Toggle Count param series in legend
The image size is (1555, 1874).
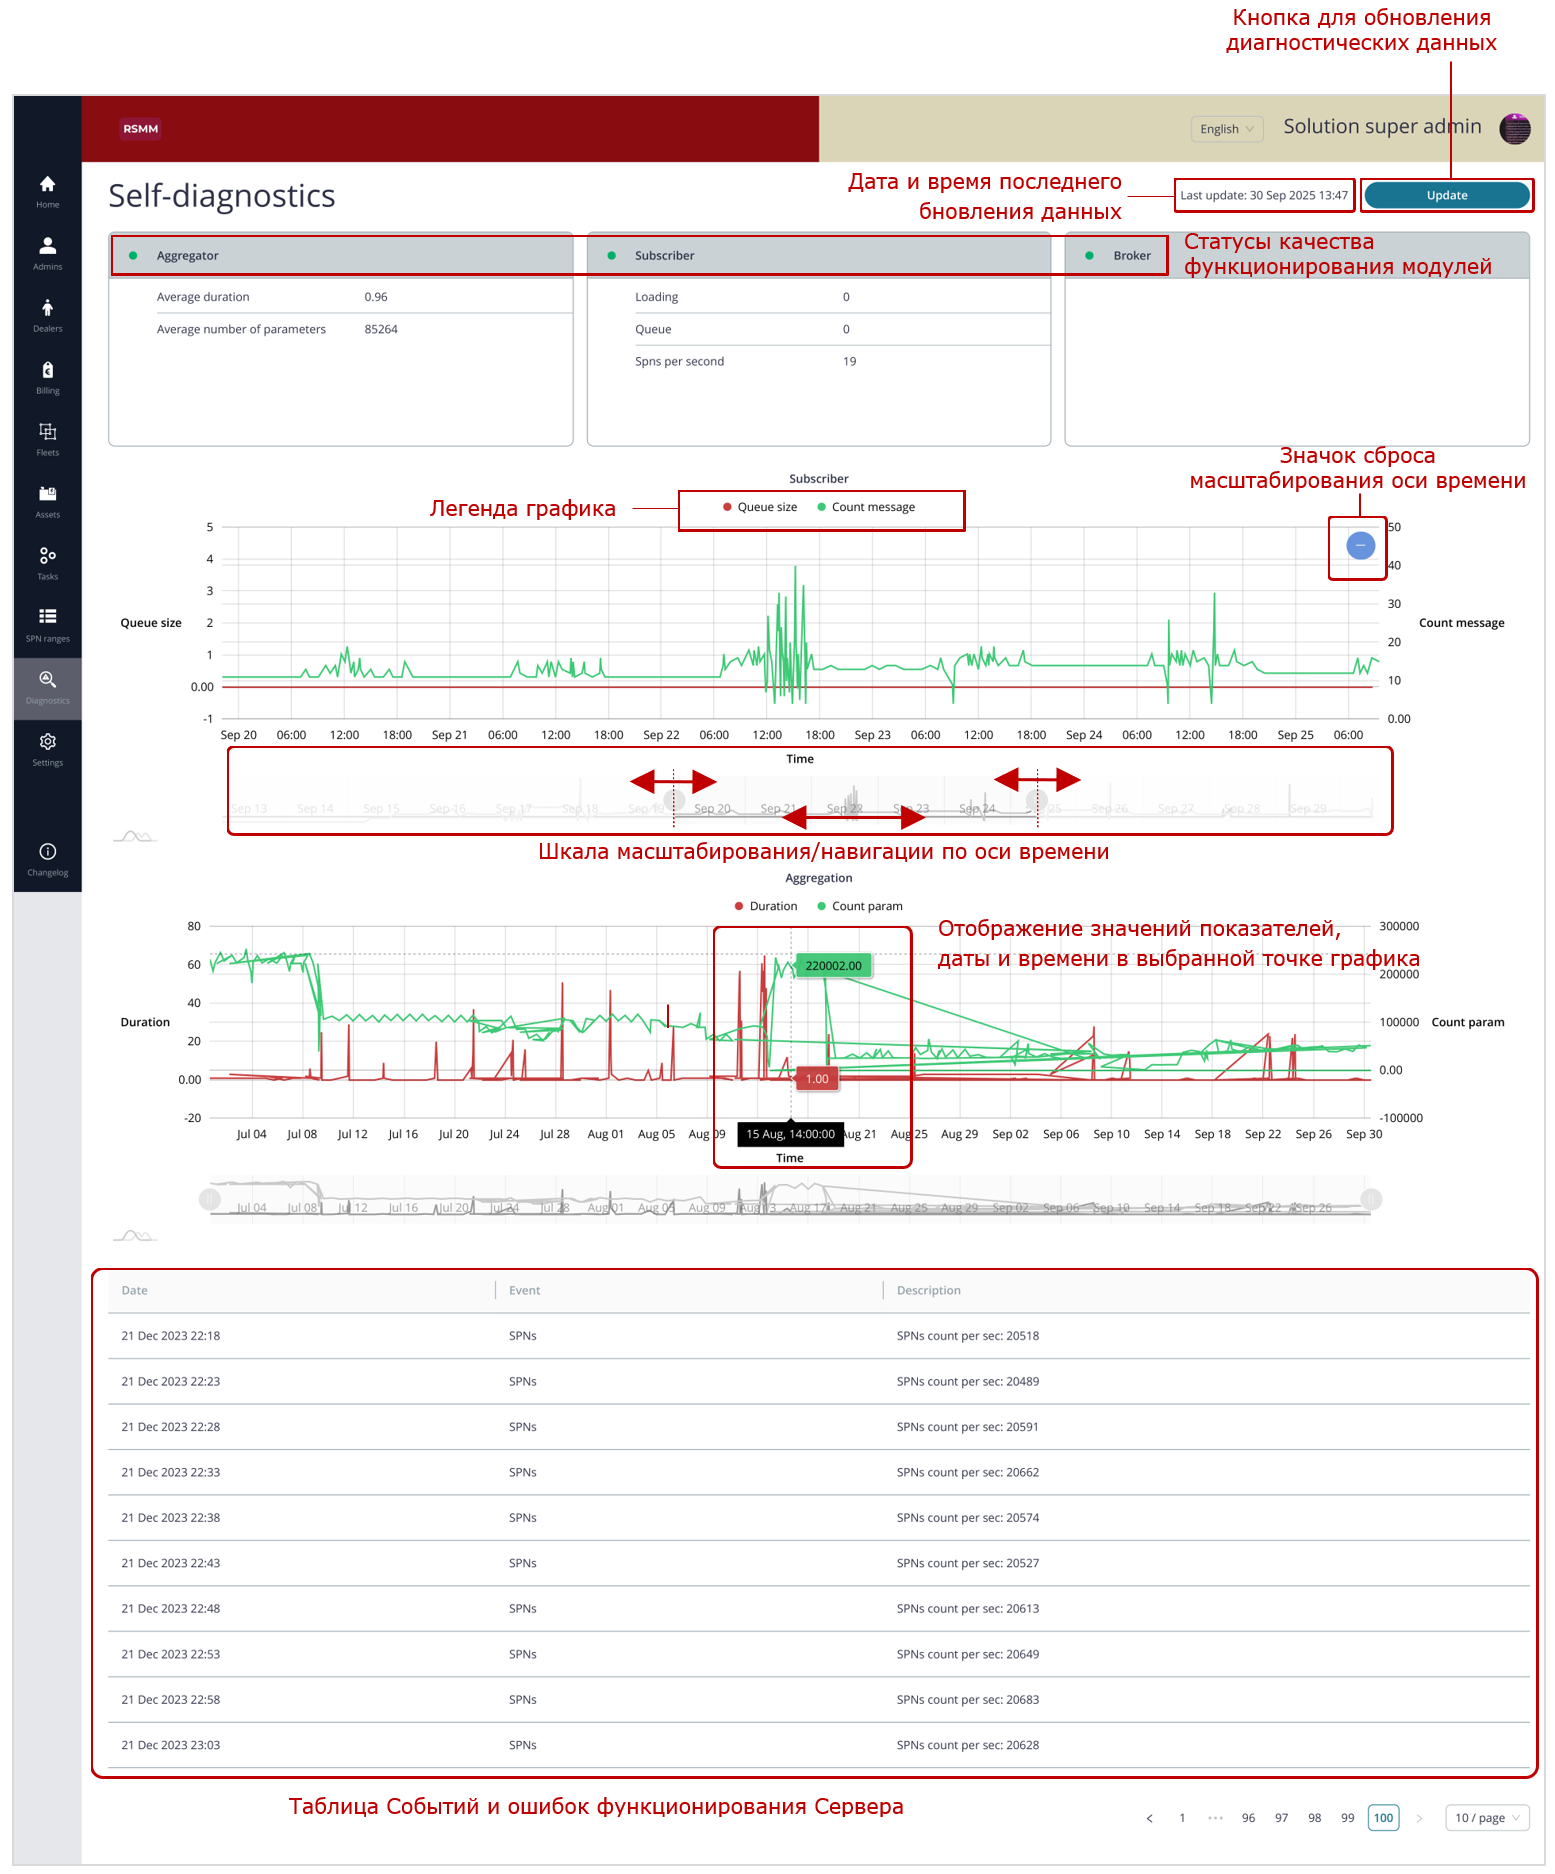[860, 906]
